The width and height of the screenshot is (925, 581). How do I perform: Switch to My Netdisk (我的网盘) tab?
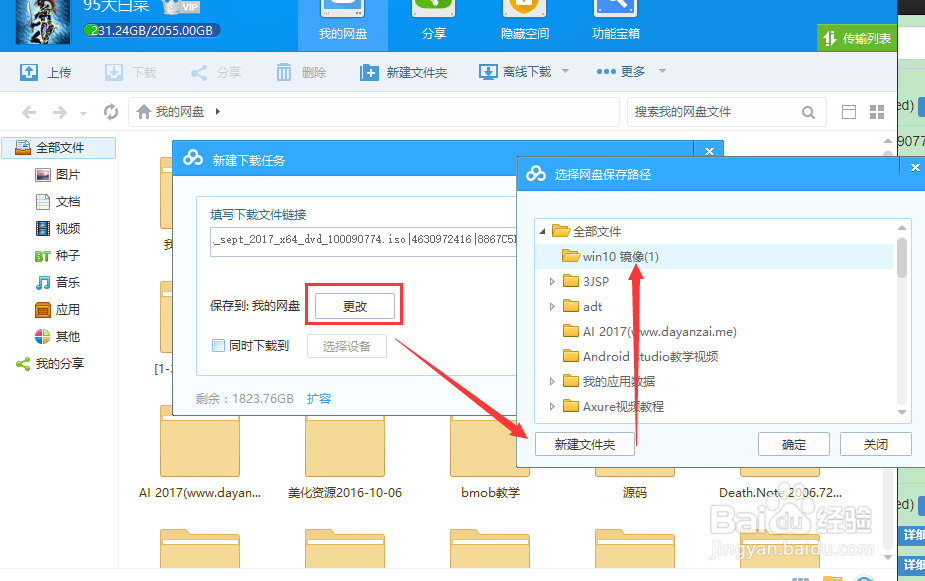click(343, 24)
